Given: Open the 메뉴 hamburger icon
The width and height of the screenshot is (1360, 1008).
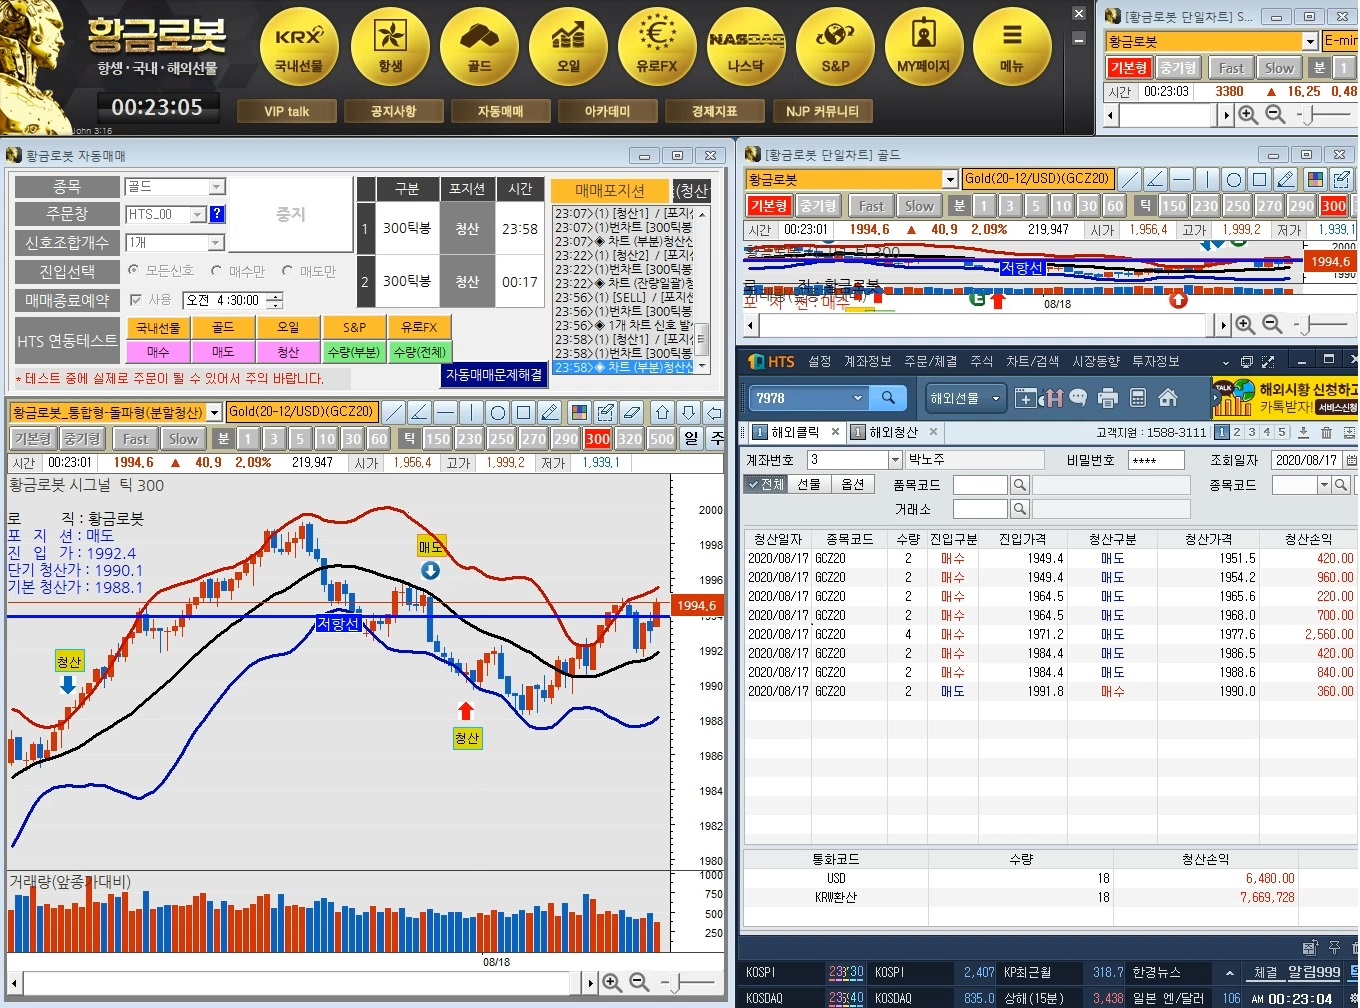Looking at the screenshot, I should click(x=1012, y=47).
